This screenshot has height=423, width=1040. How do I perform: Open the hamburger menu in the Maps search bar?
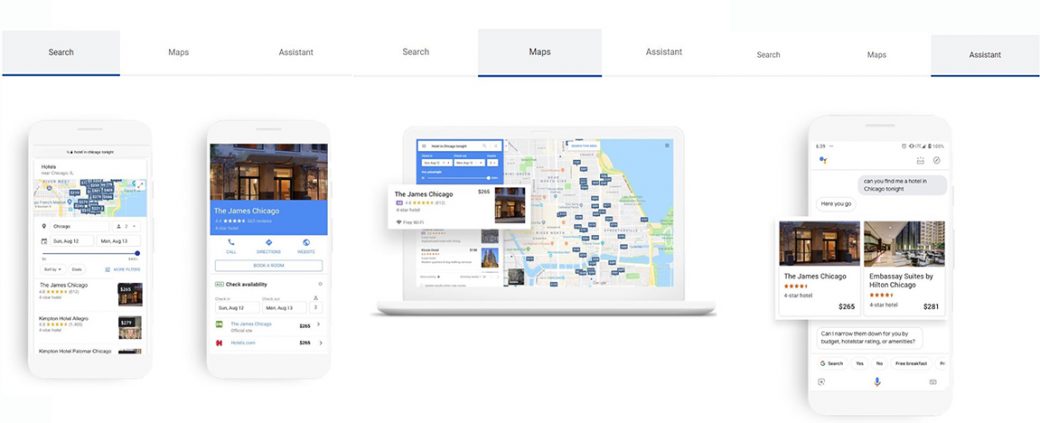(x=424, y=146)
